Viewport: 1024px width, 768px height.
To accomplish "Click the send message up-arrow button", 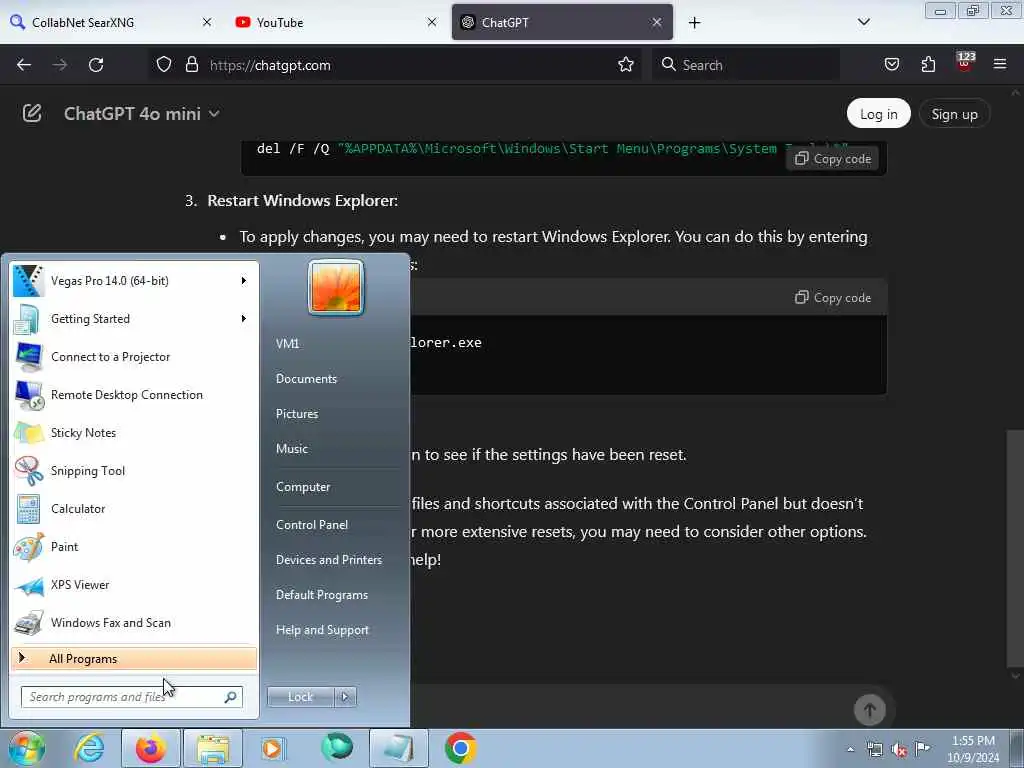I will click(x=870, y=709).
